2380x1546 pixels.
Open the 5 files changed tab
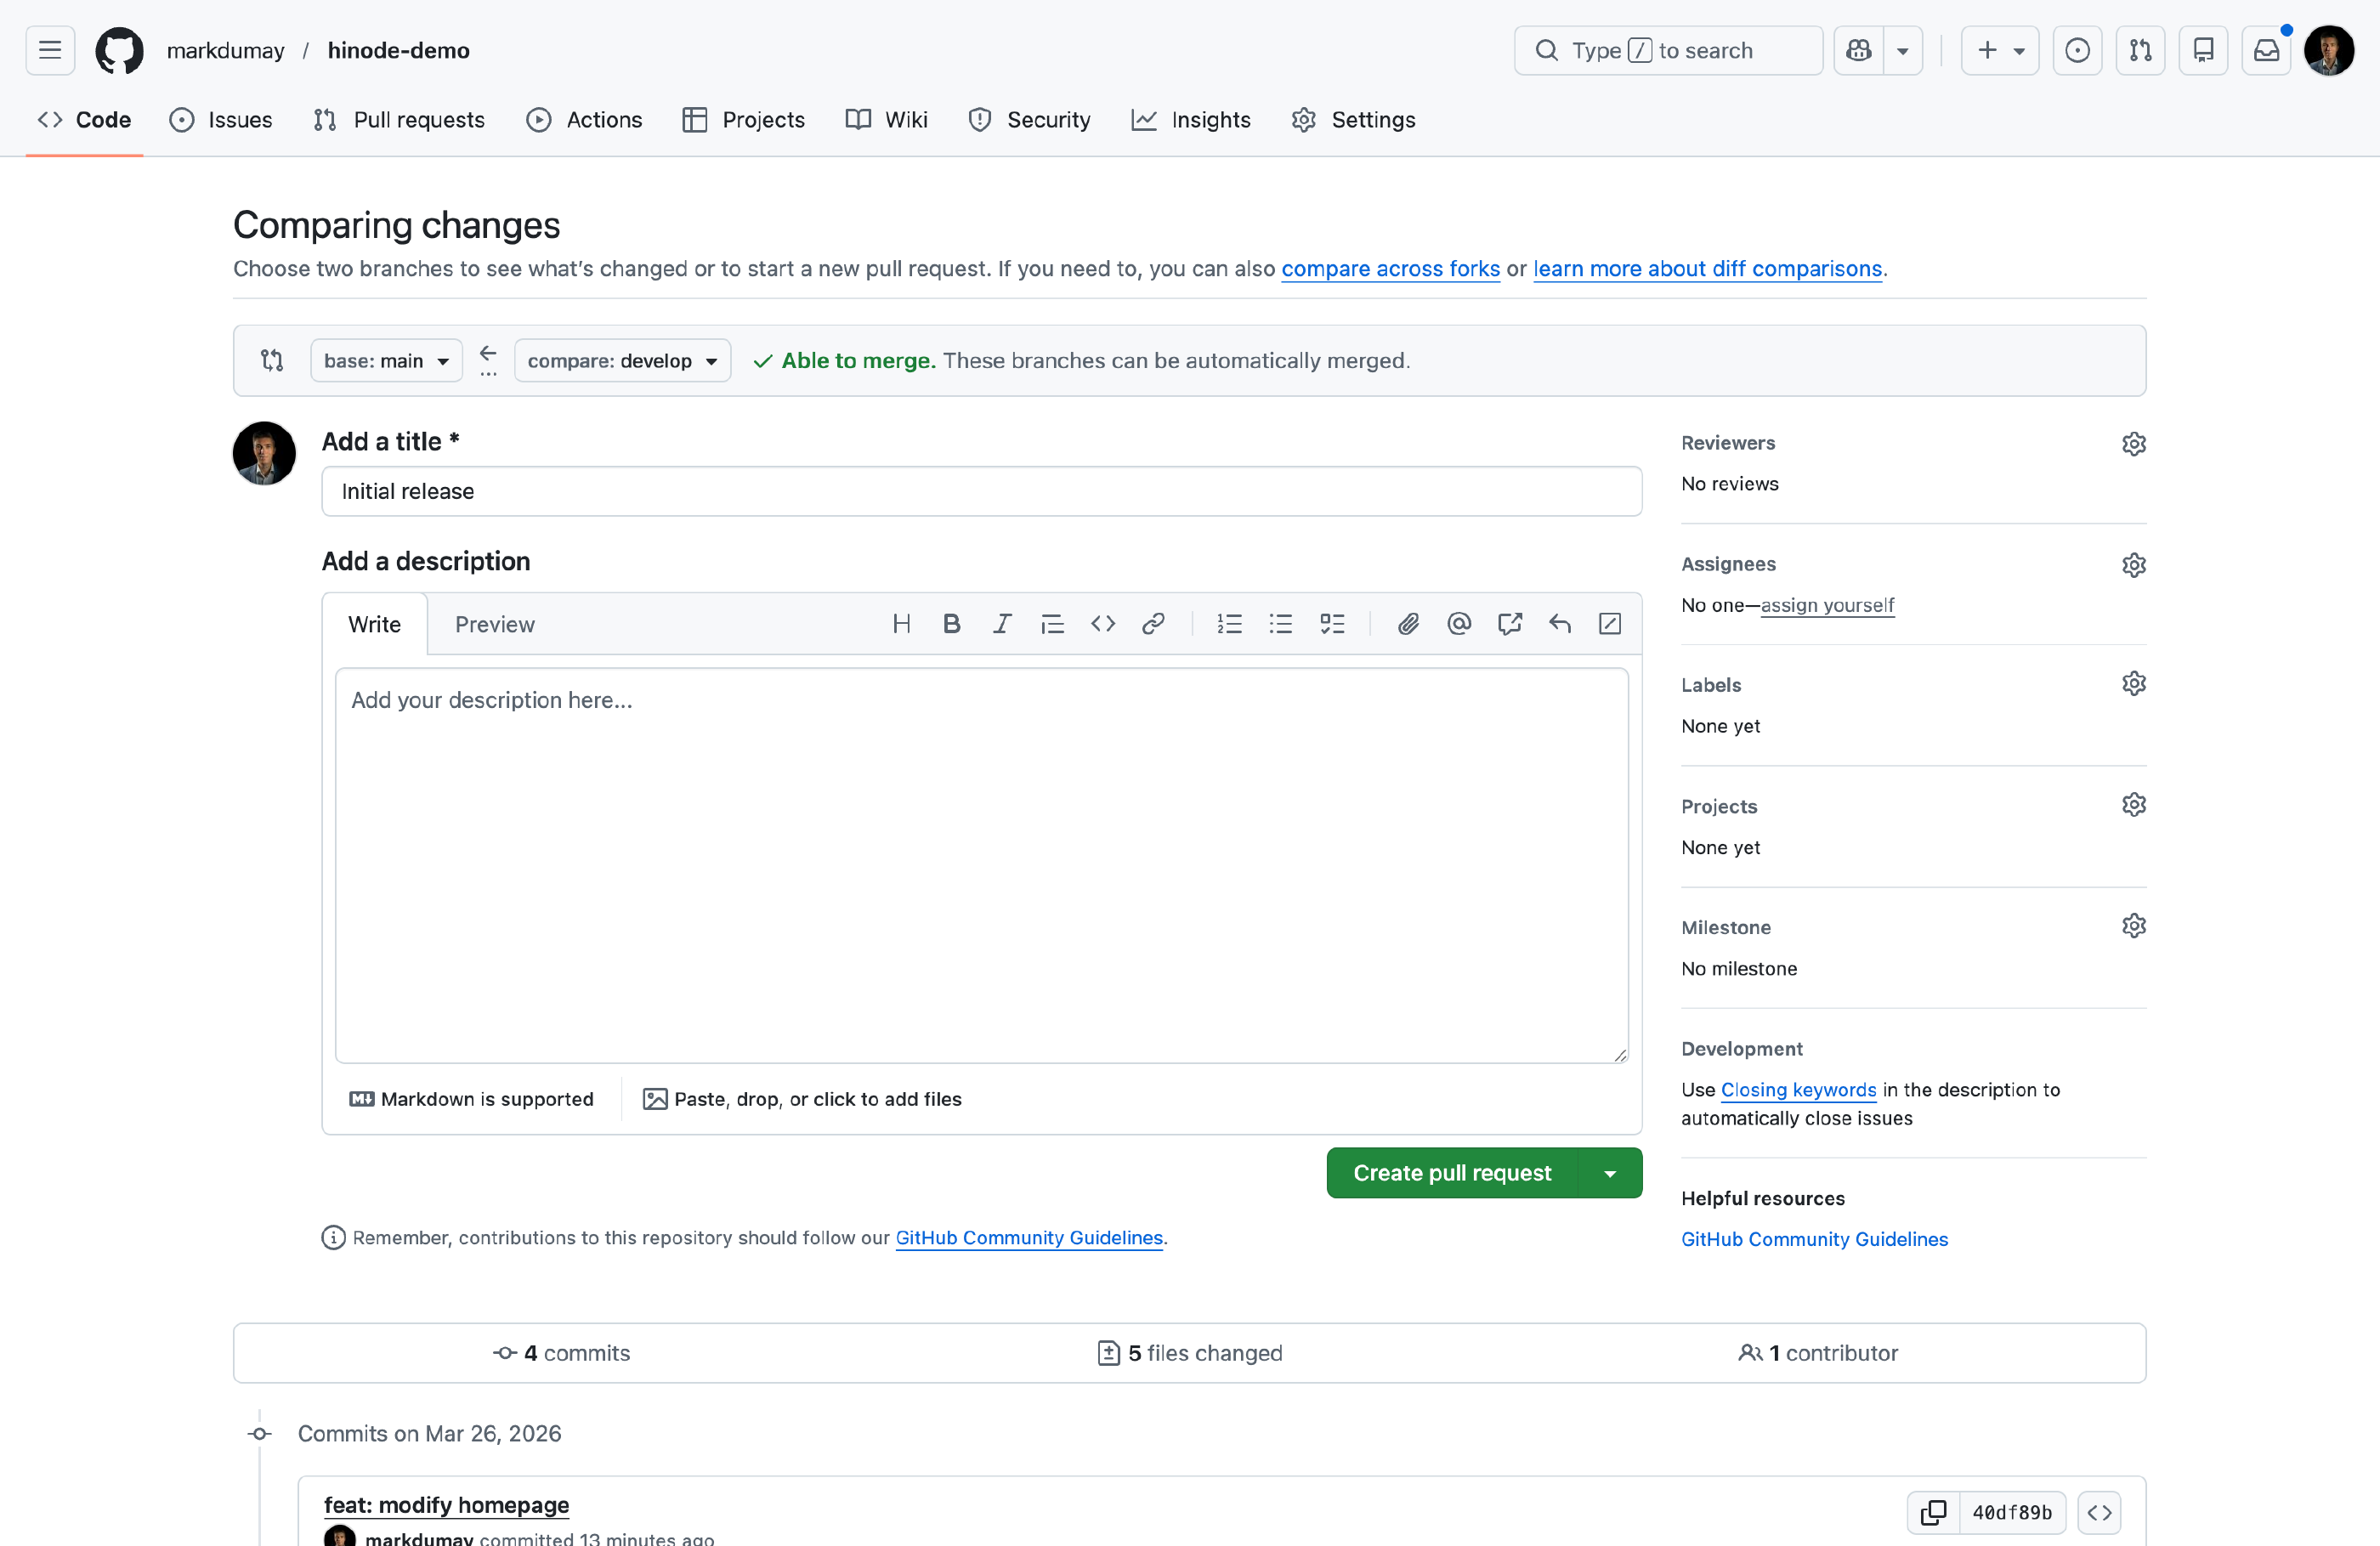(1189, 1353)
